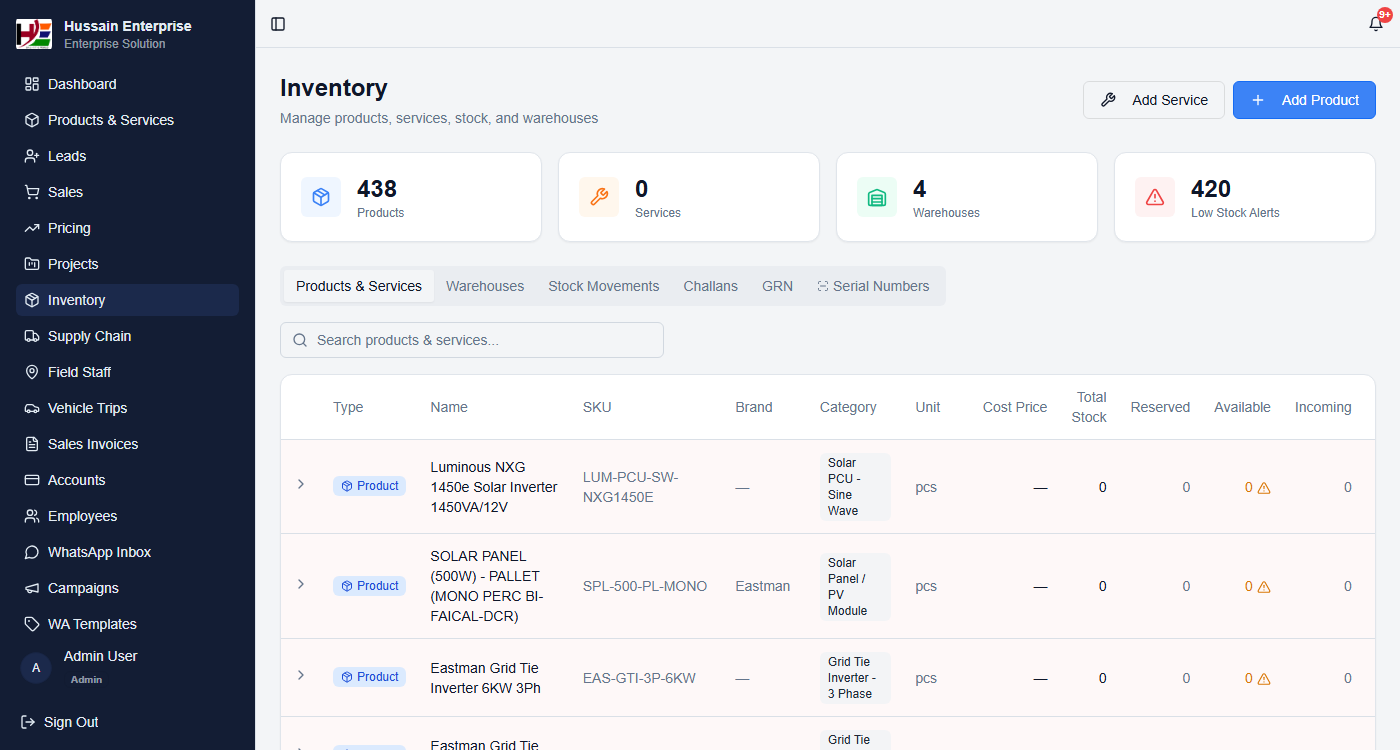Sign Out of the application
This screenshot has width=1400, height=750.
[x=60, y=722]
